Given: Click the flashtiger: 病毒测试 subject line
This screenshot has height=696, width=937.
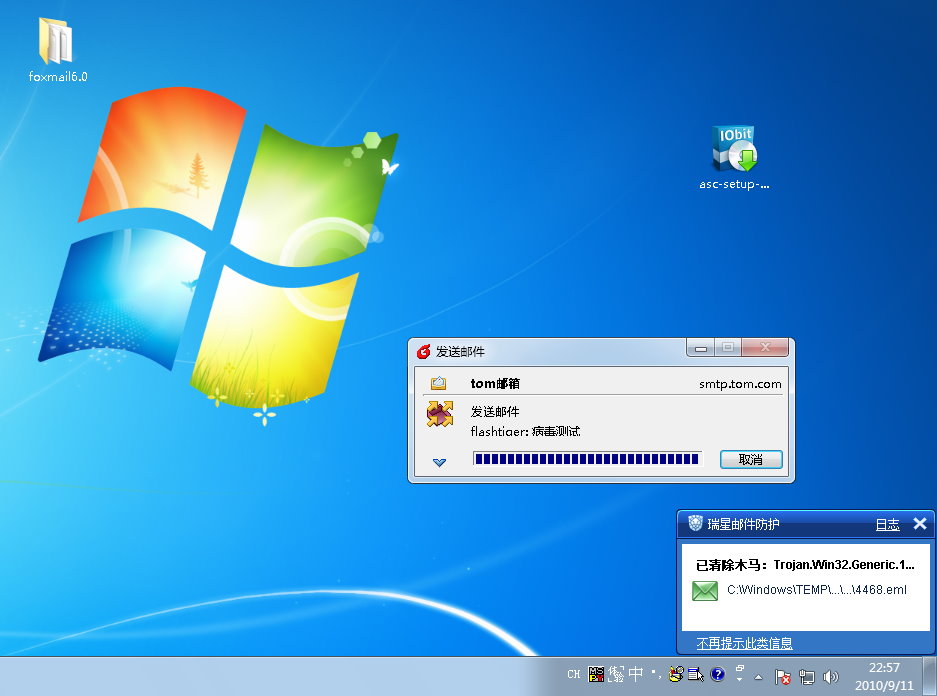Looking at the screenshot, I should coord(525,431).
